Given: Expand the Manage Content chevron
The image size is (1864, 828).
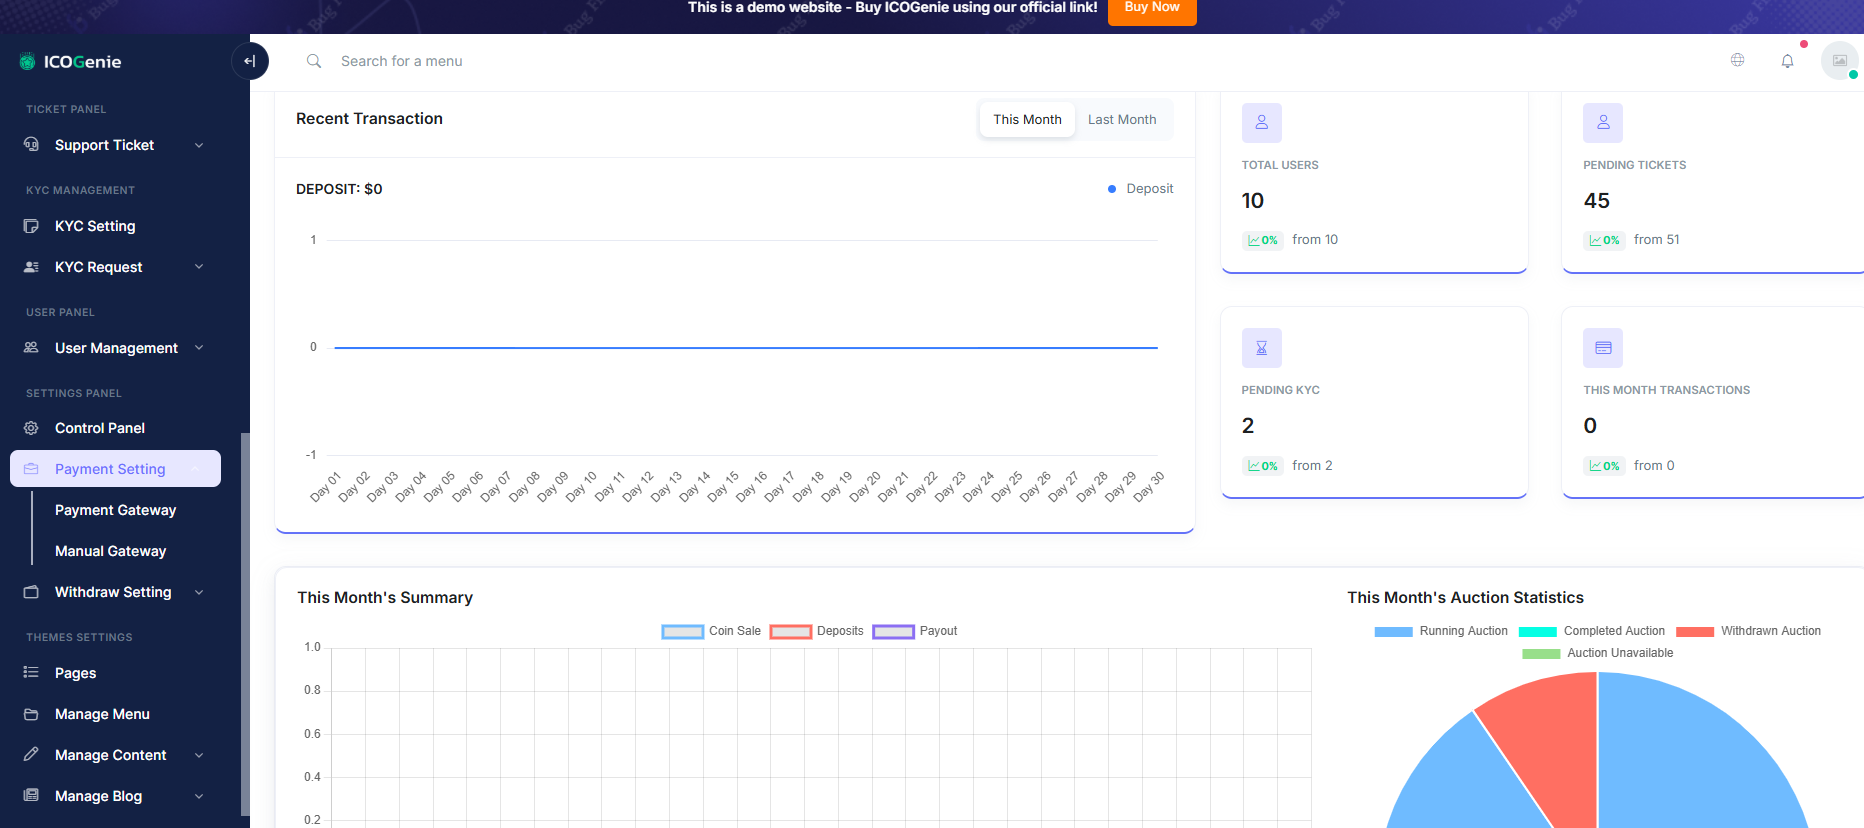Looking at the screenshot, I should 199,755.
